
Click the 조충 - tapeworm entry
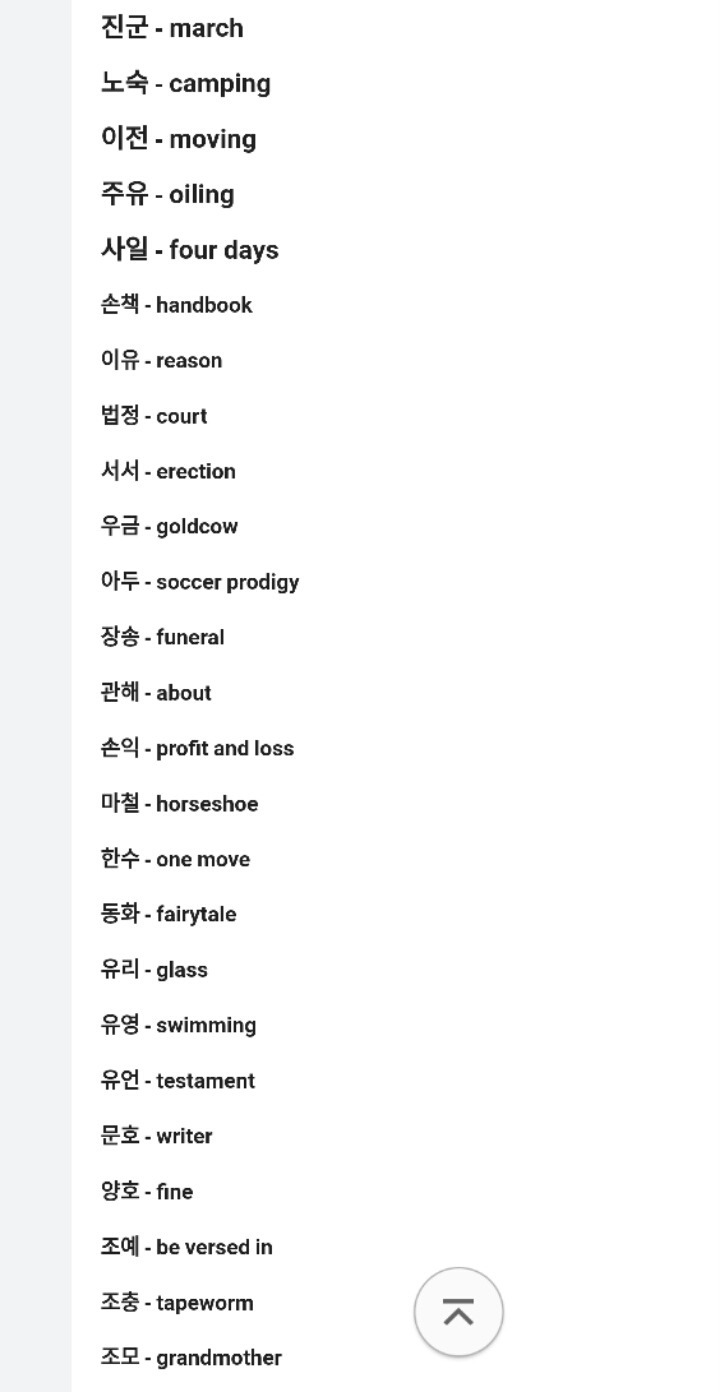[177, 1302]
